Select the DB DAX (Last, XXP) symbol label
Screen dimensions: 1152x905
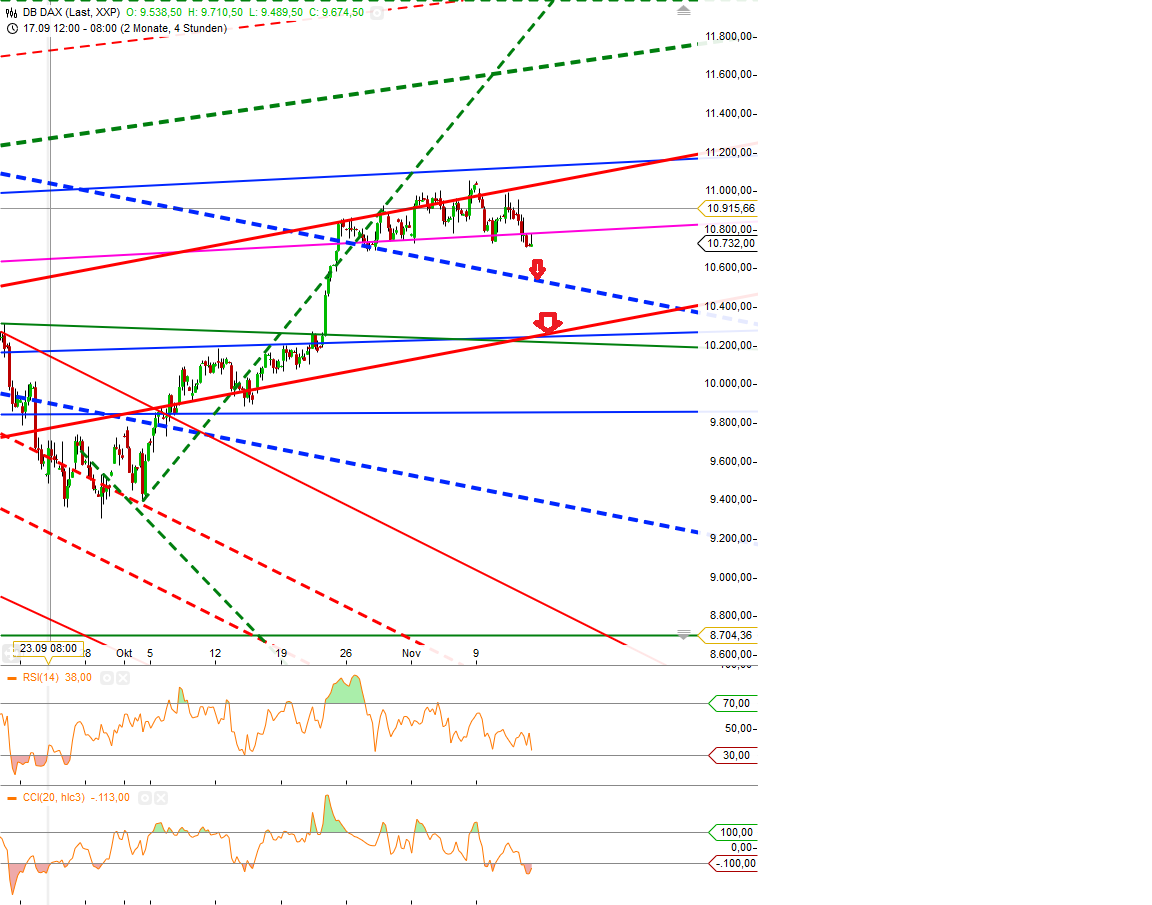68,12
